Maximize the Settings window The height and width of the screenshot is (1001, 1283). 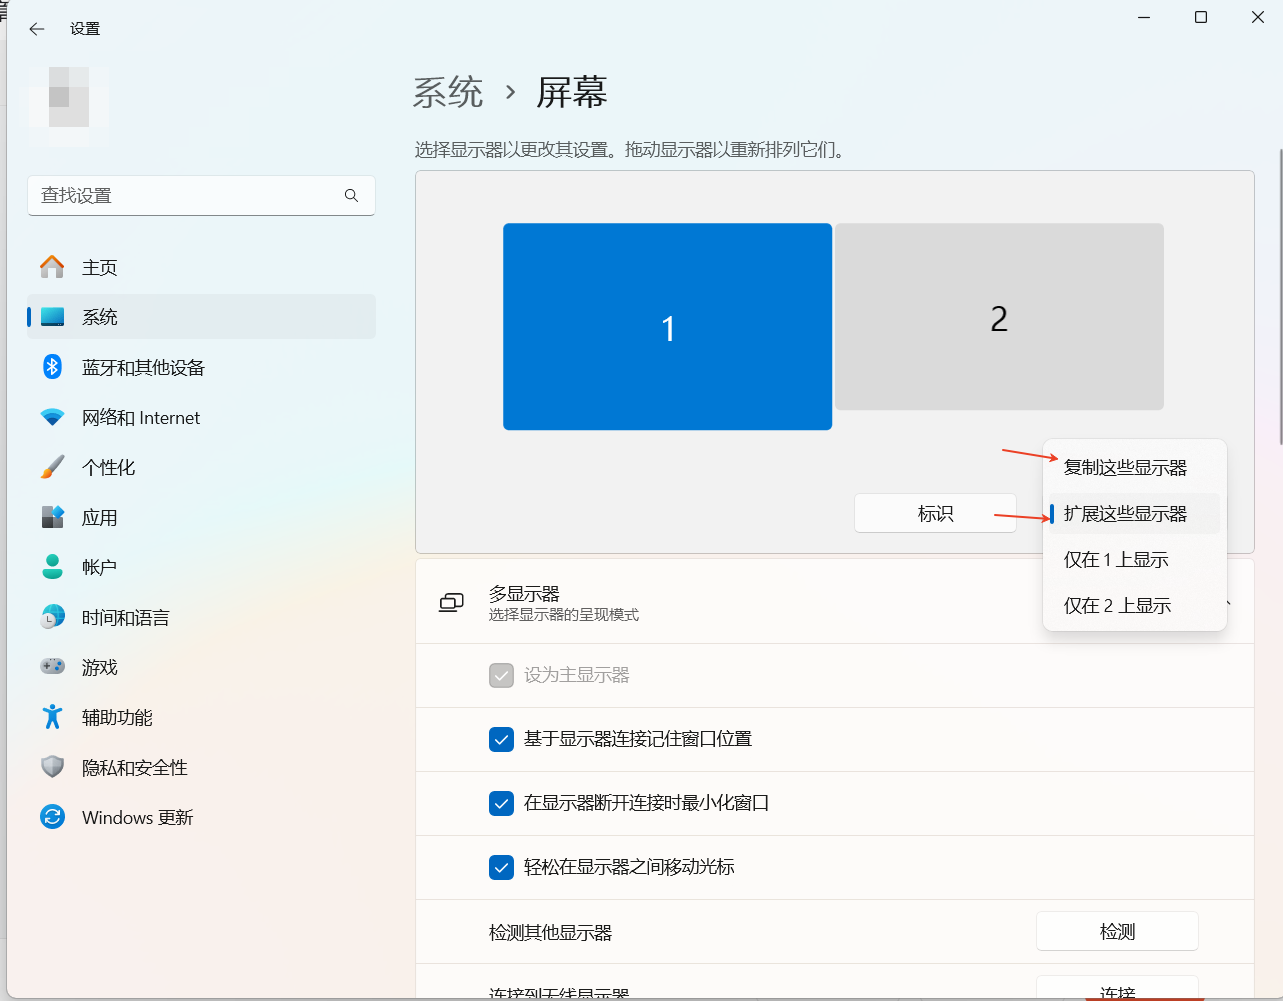tap(1201, 17)
